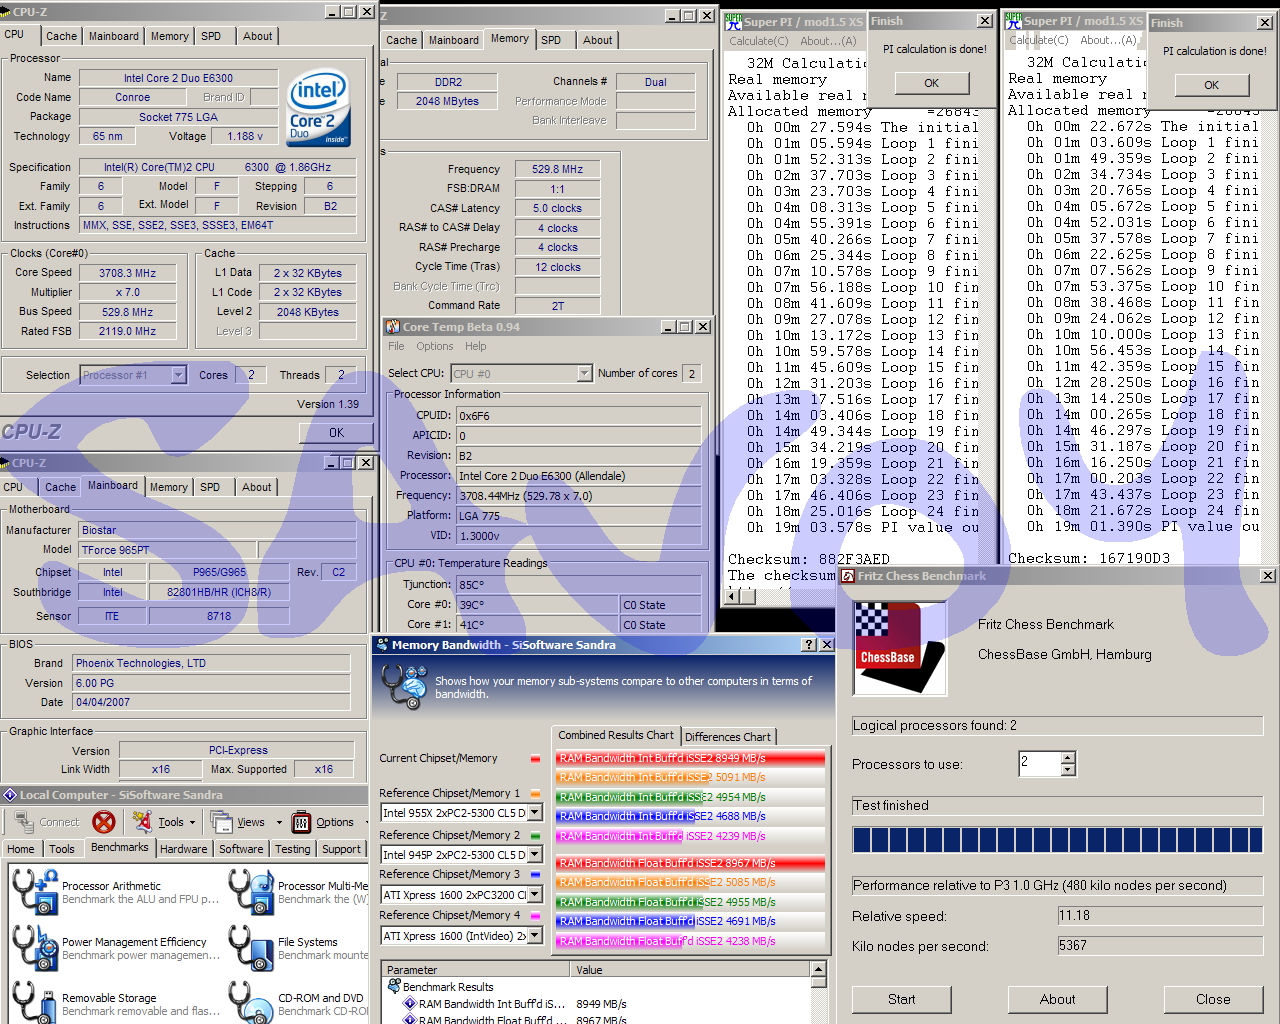Click the ChessBase logo in Fritz Chess Benchmark
The width and height of the screenshot is (1280, 1024).
[x=900, y=648]
